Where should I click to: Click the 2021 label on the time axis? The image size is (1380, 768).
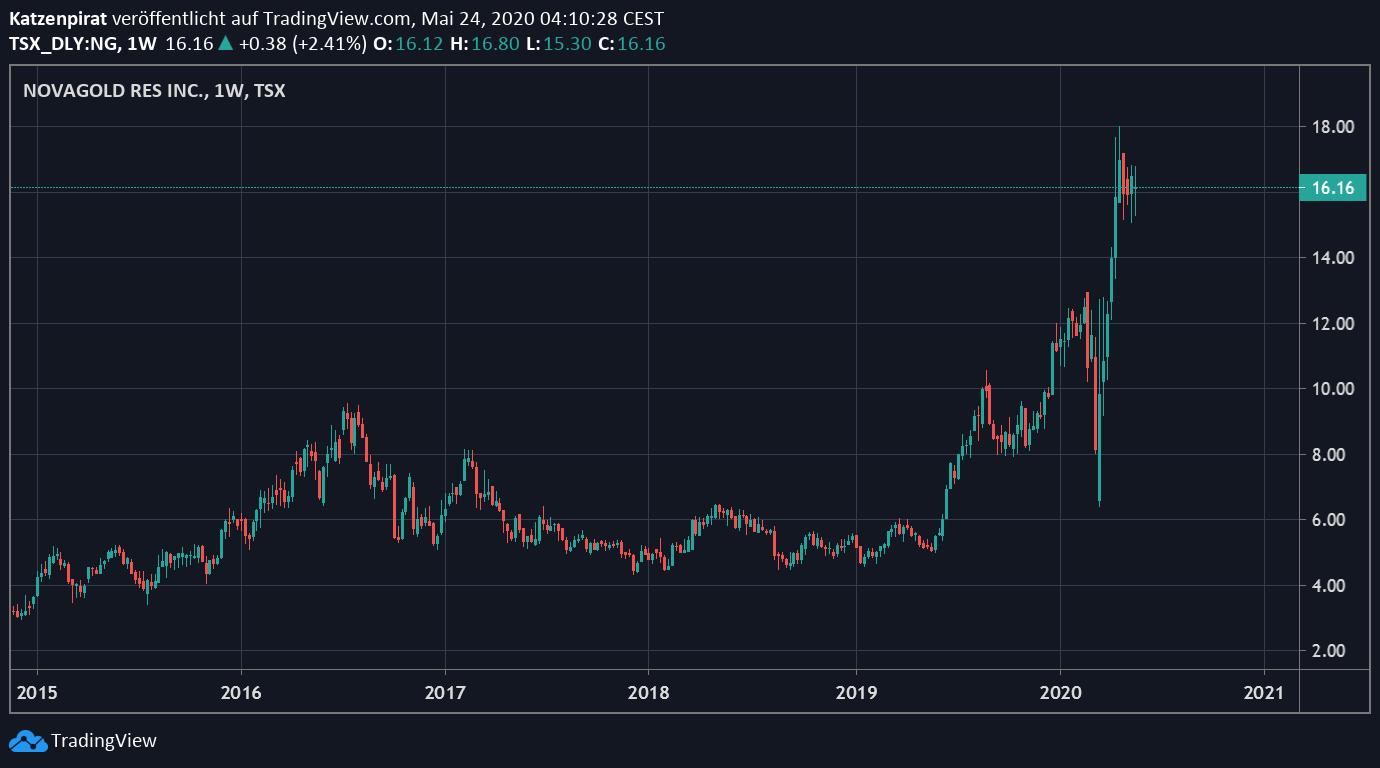click(1263, 692)
